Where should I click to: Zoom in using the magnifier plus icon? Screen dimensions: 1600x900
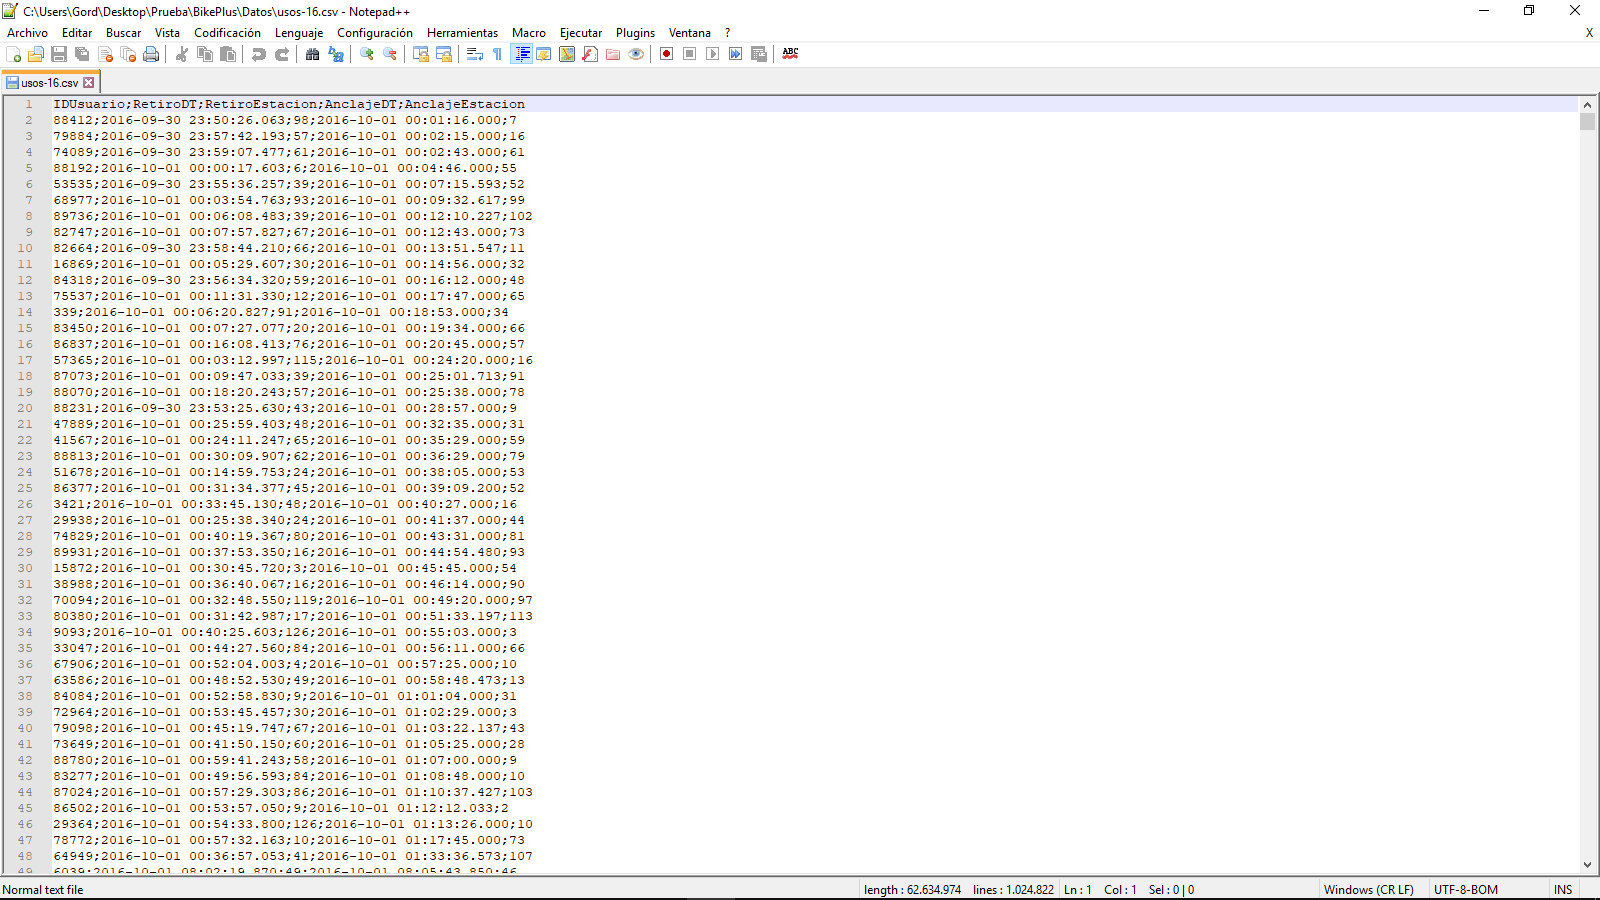click(x=367, y=54)
